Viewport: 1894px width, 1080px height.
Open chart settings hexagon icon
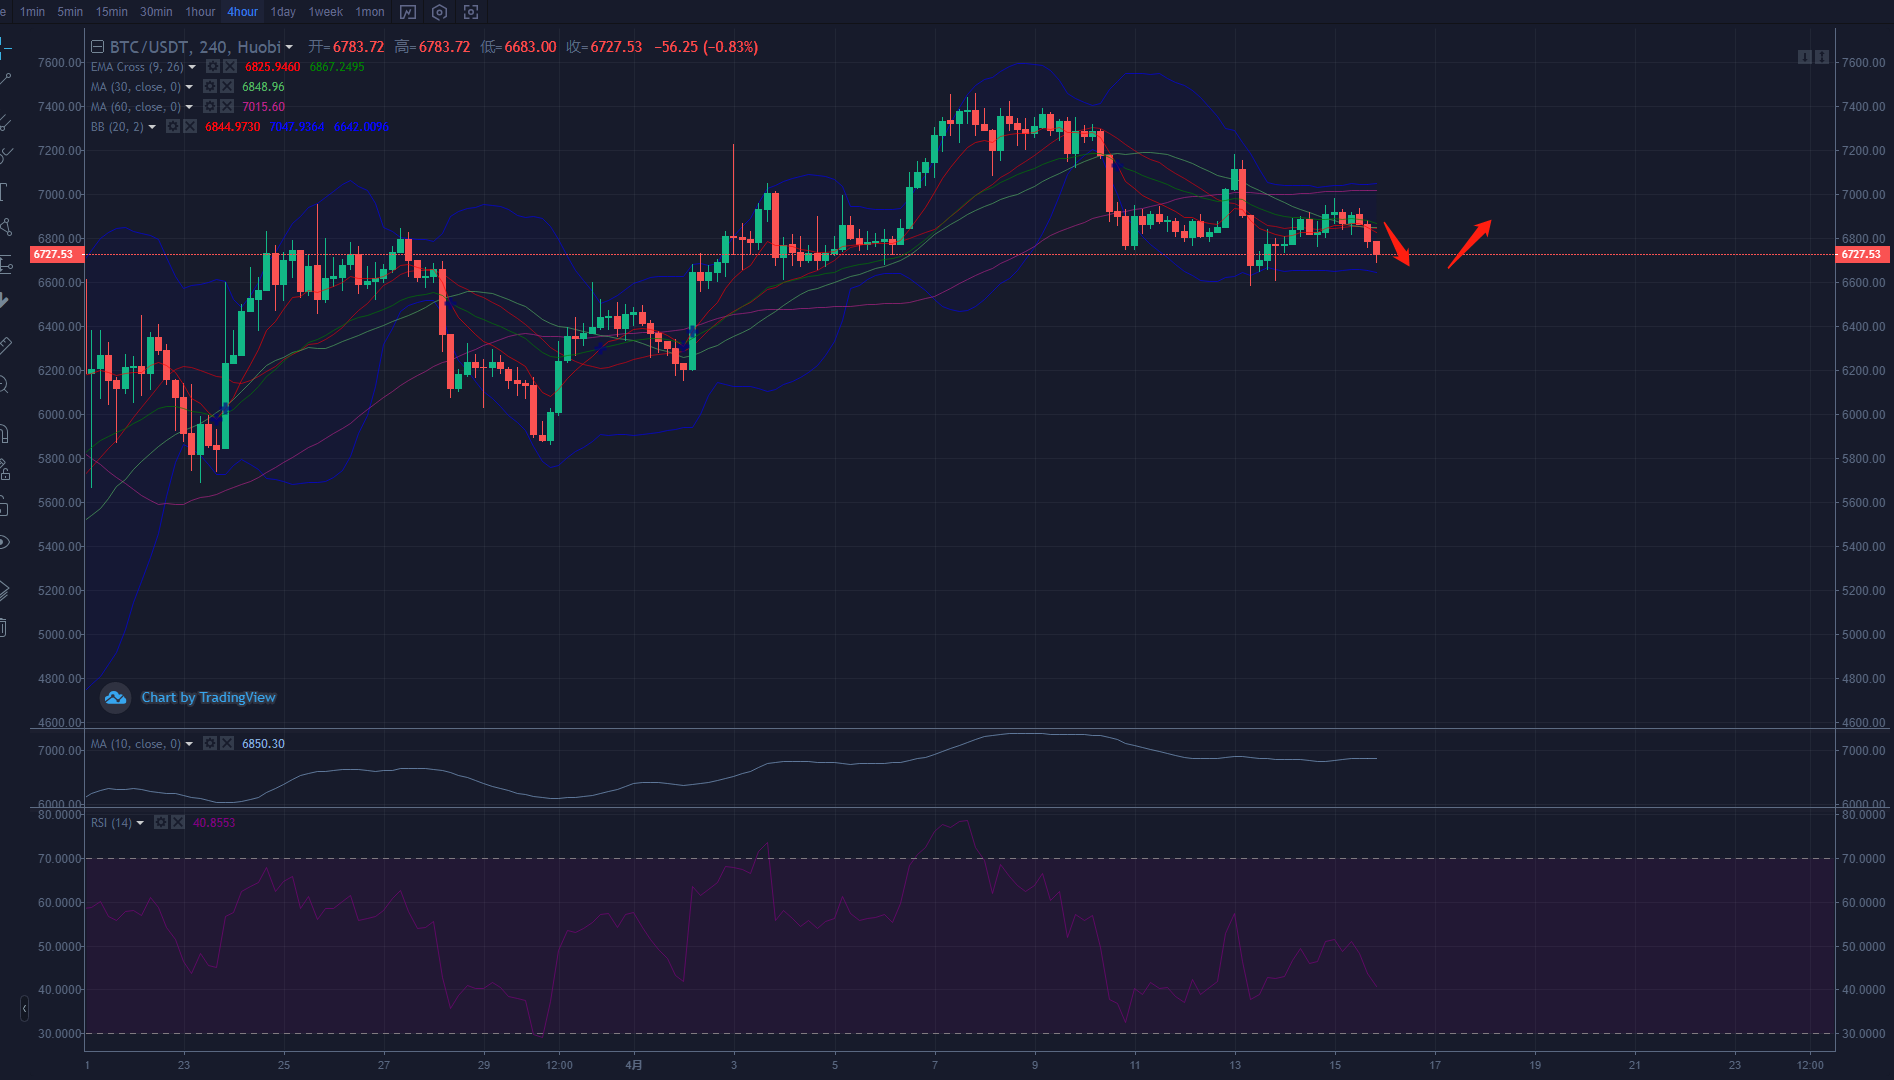click(x=439, y=12)
